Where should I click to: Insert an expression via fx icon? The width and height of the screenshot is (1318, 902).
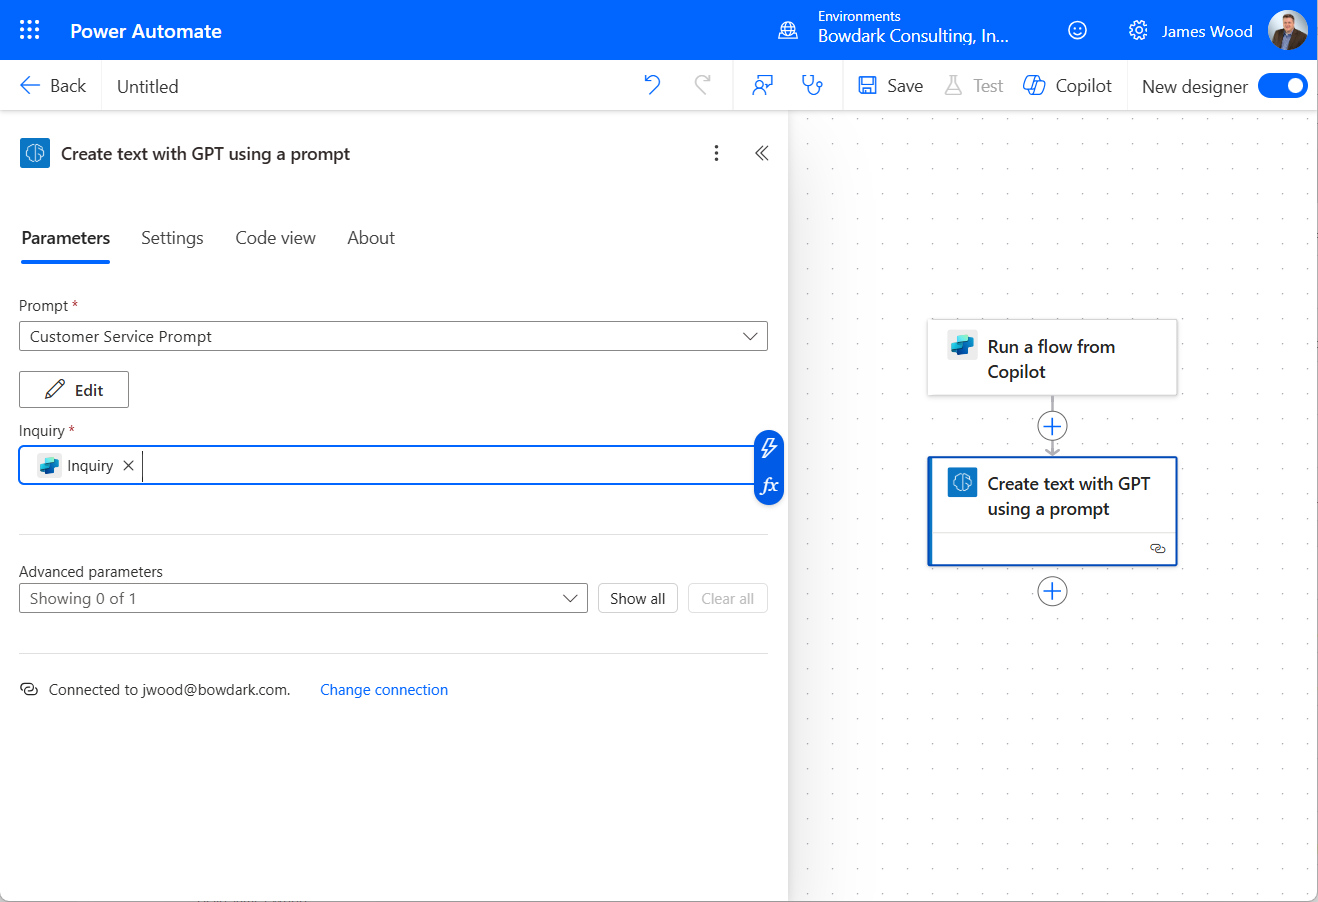coord(769,486)
